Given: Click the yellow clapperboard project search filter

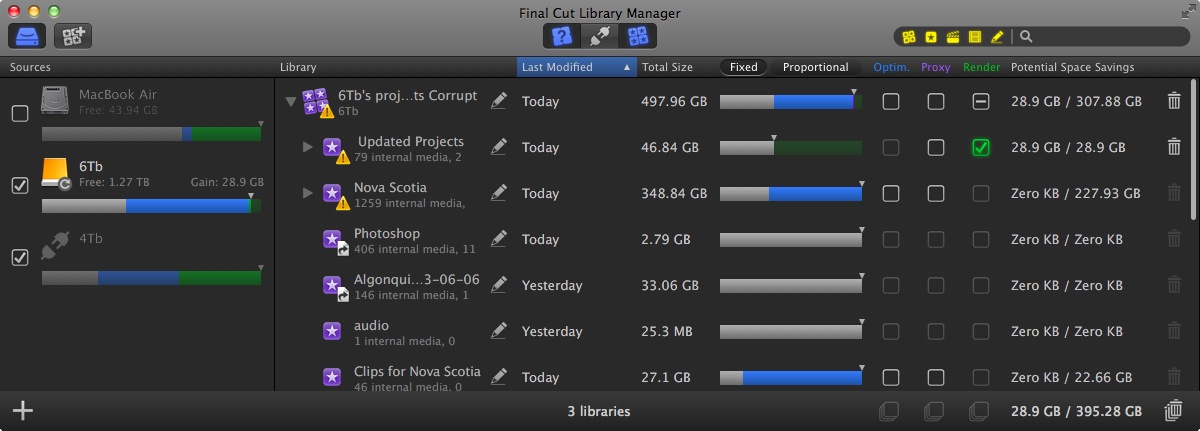Looking at the screenshot, I should pyautogui.click(x=953, y=37).
